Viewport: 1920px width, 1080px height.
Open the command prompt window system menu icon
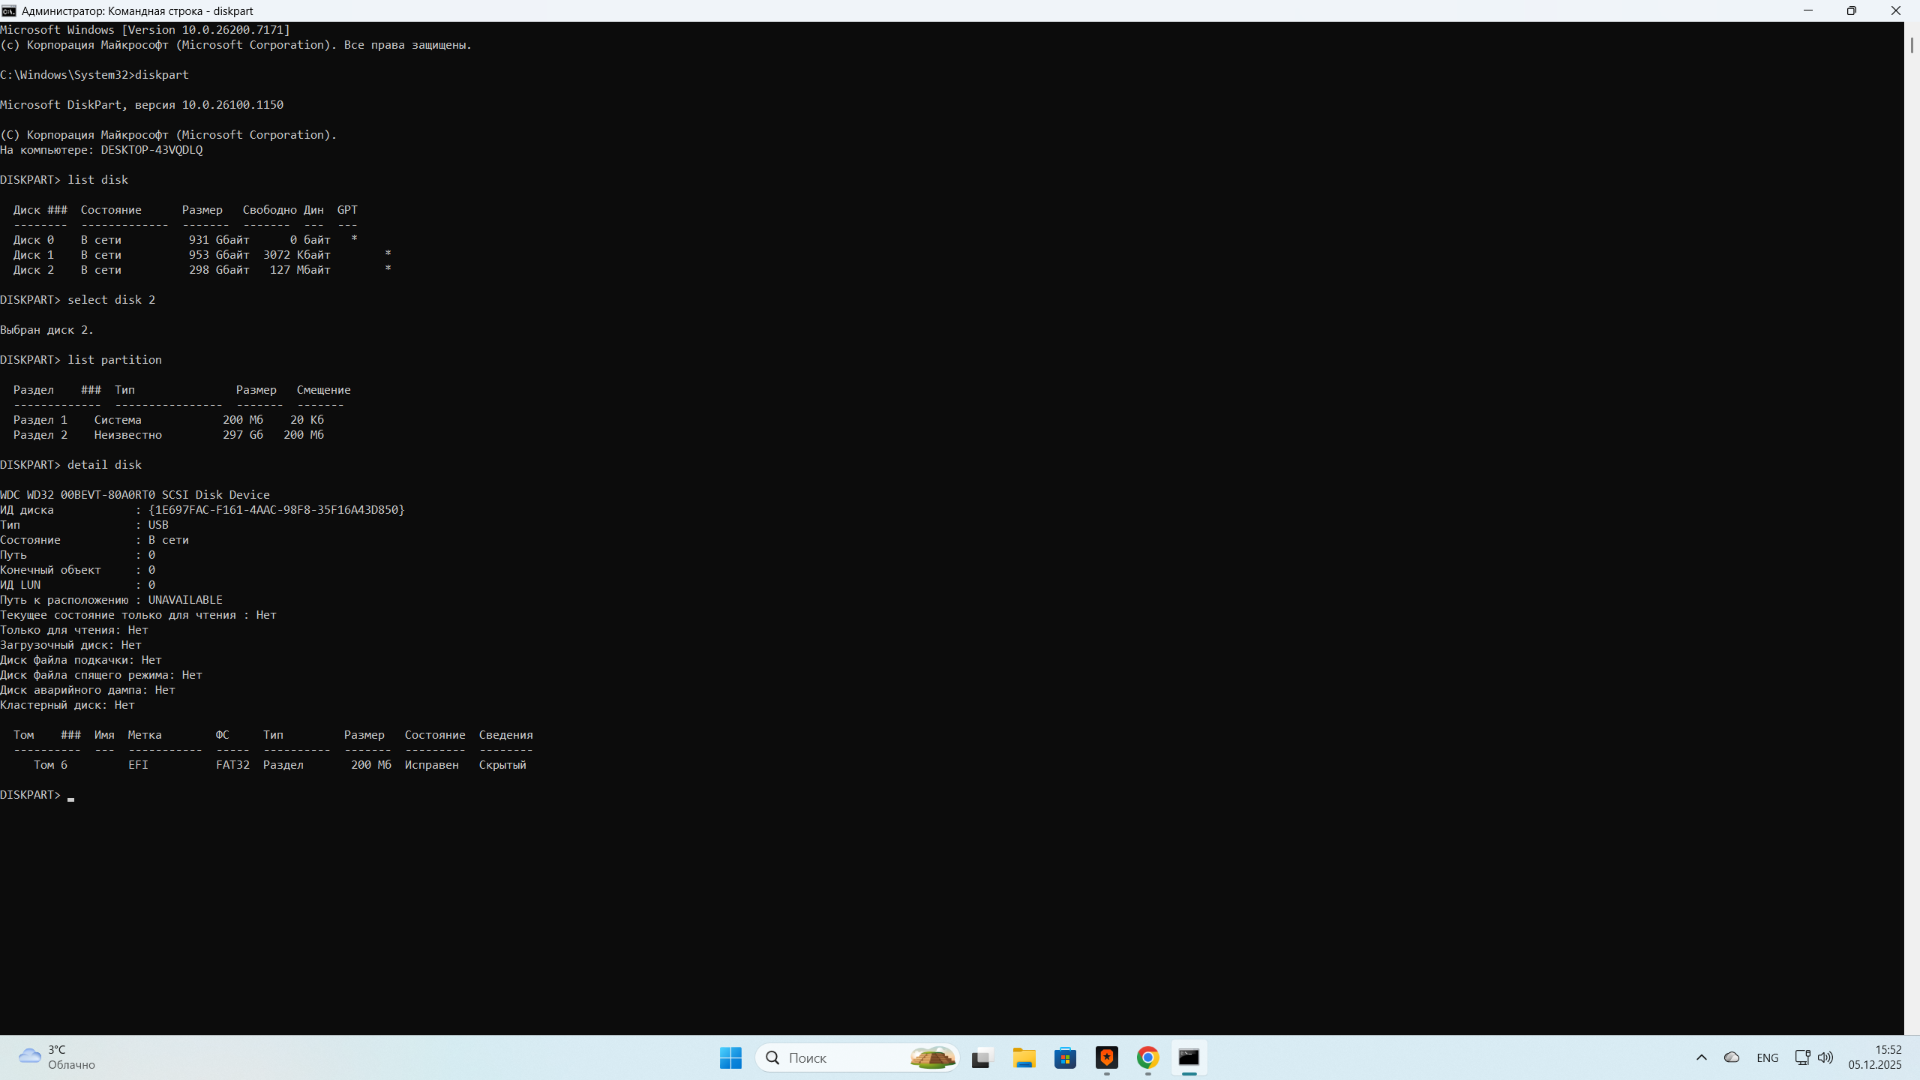pyautogui.click(x=9, y=11)
